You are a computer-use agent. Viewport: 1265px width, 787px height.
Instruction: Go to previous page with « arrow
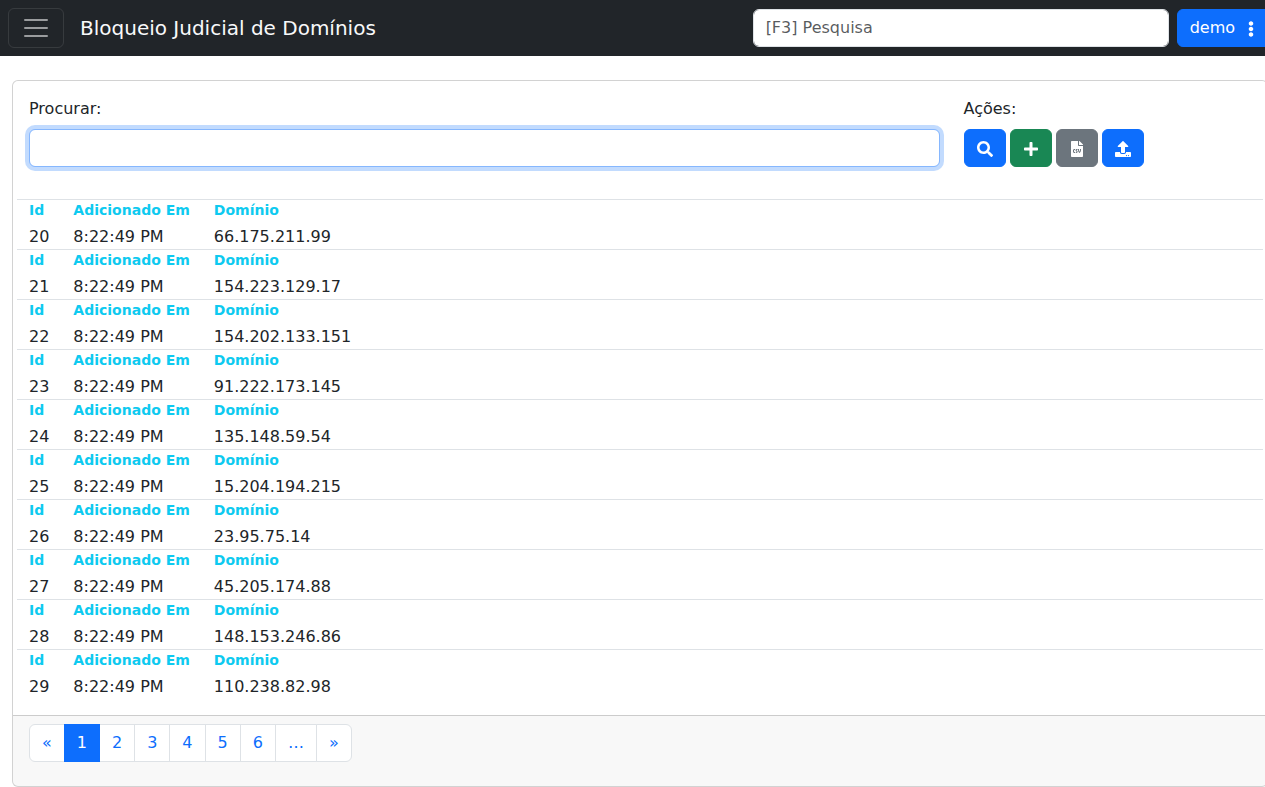[47, 743]
